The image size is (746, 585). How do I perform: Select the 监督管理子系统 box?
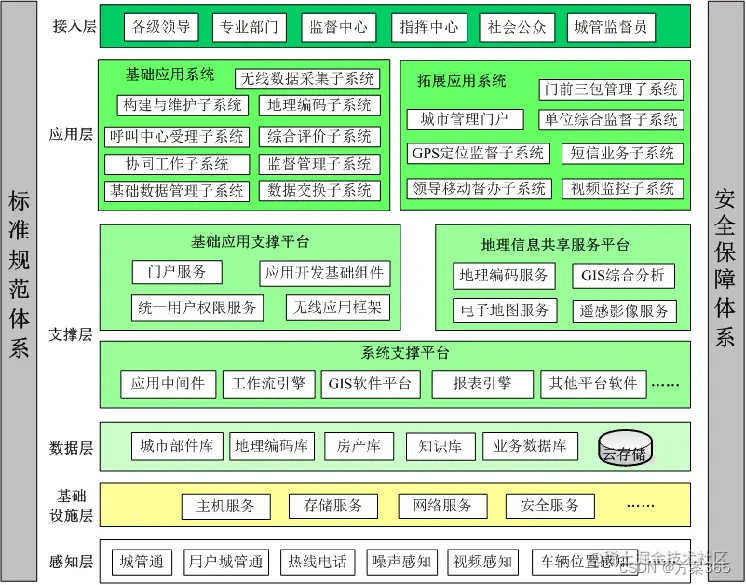pos(320,165)
